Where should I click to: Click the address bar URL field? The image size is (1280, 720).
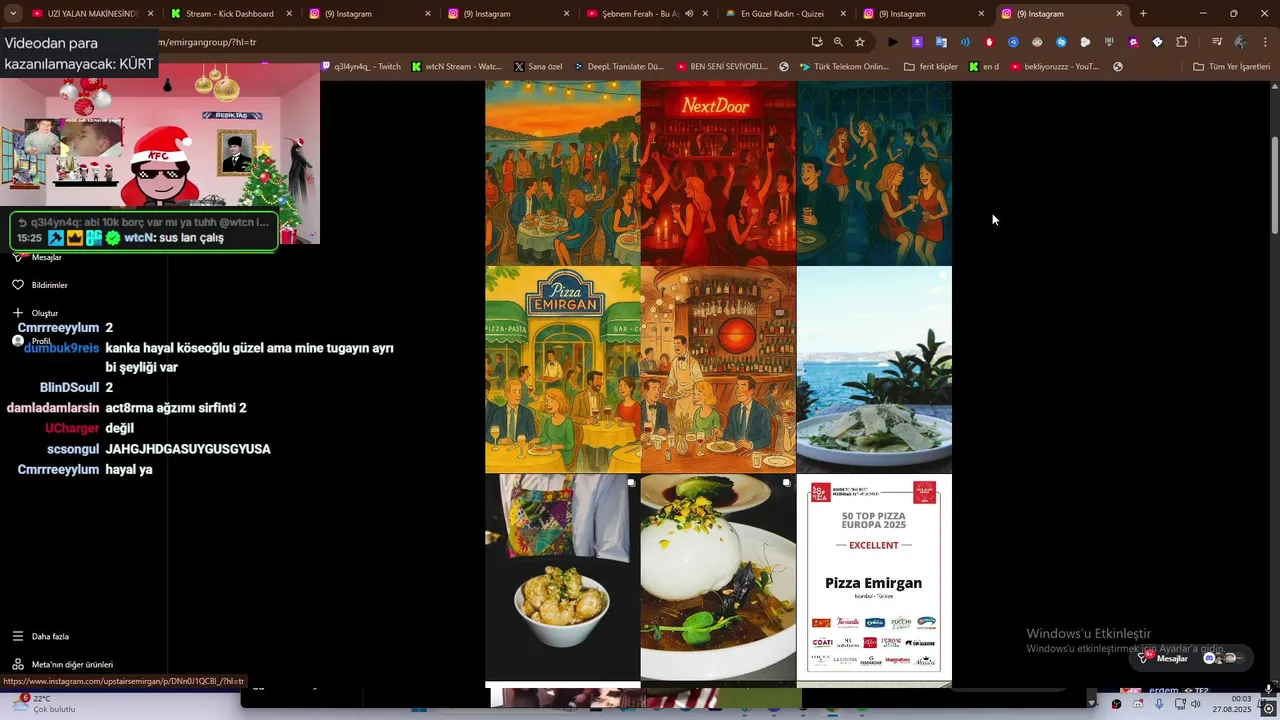[480, 42]
